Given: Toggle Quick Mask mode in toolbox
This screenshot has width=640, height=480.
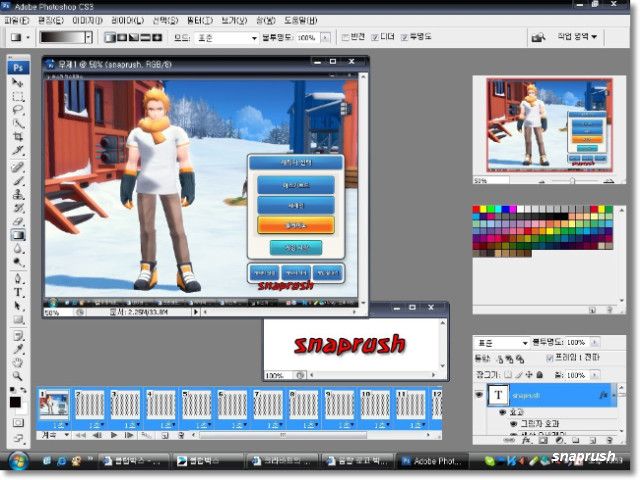Looking at the screenshot, I should click(18, 423).
